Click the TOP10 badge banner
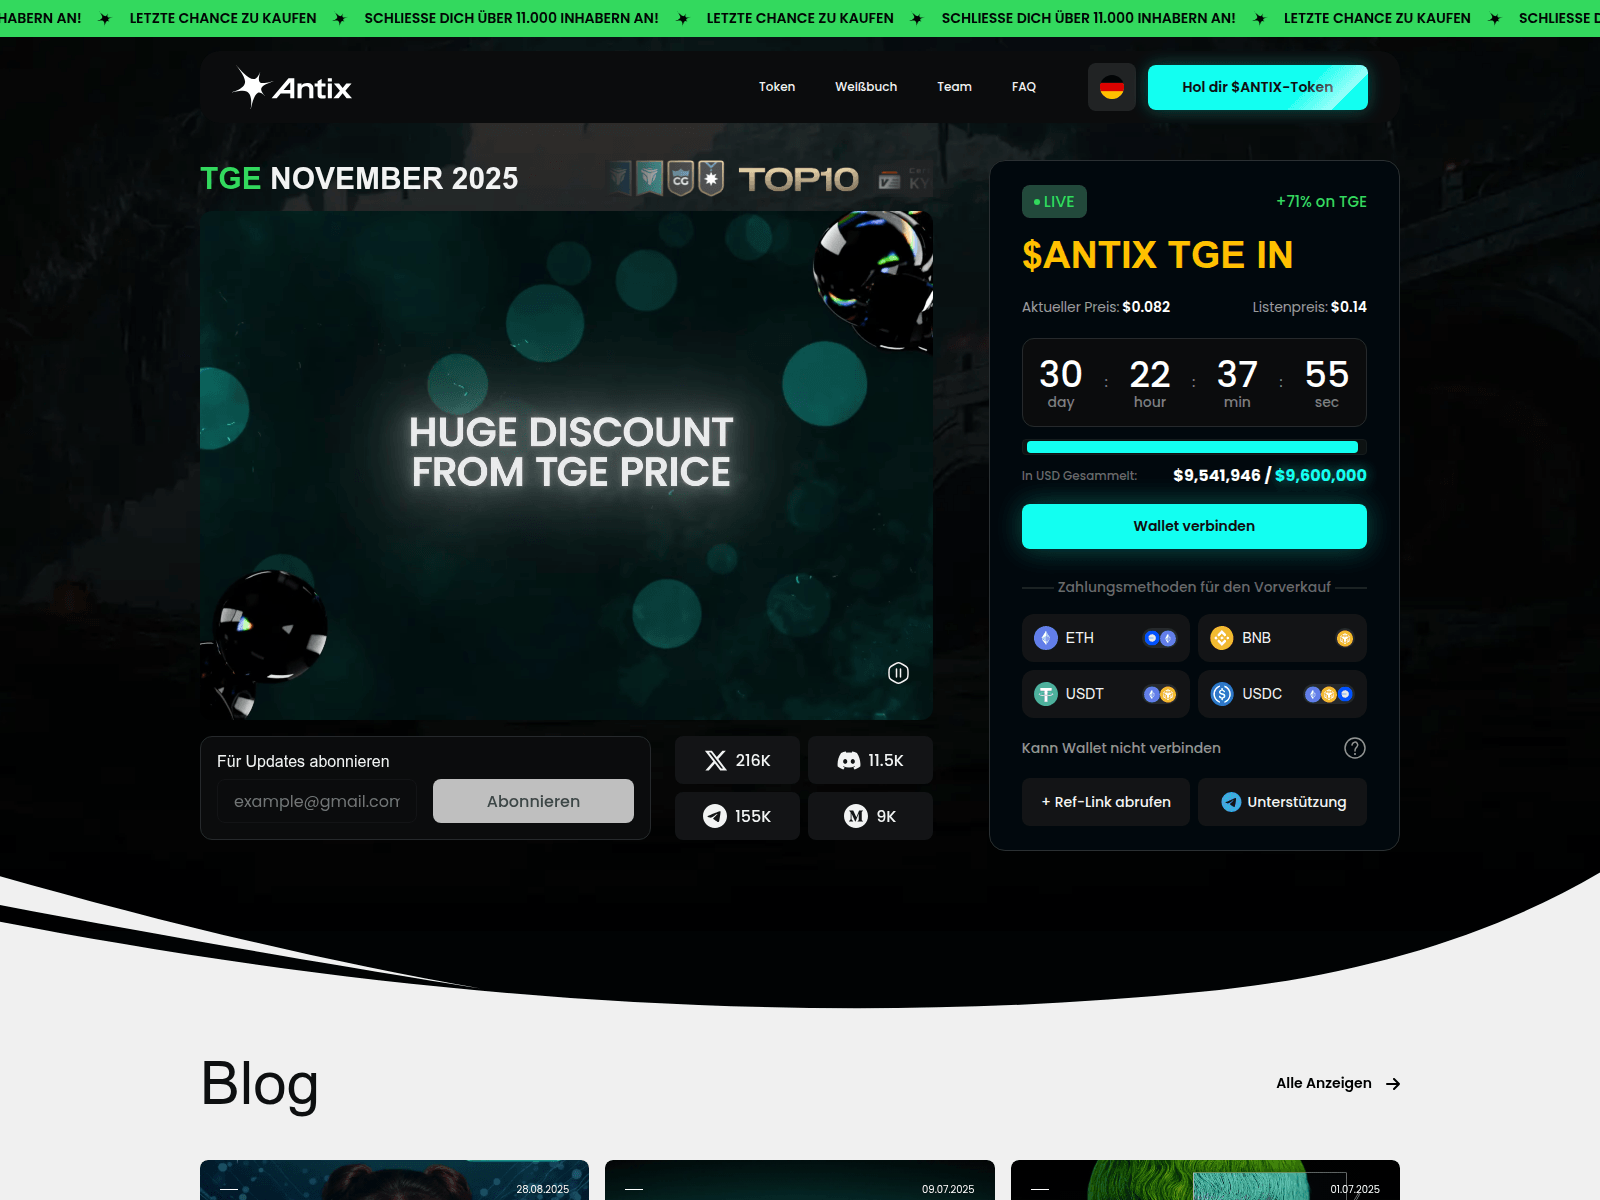 tap(799, 179)
